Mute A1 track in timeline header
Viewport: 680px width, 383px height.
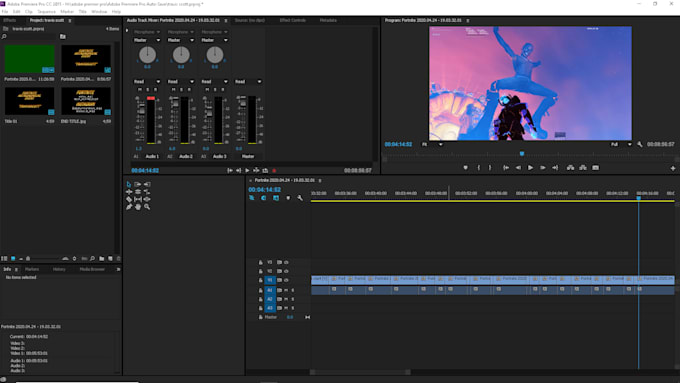click(x=286, y=290)
